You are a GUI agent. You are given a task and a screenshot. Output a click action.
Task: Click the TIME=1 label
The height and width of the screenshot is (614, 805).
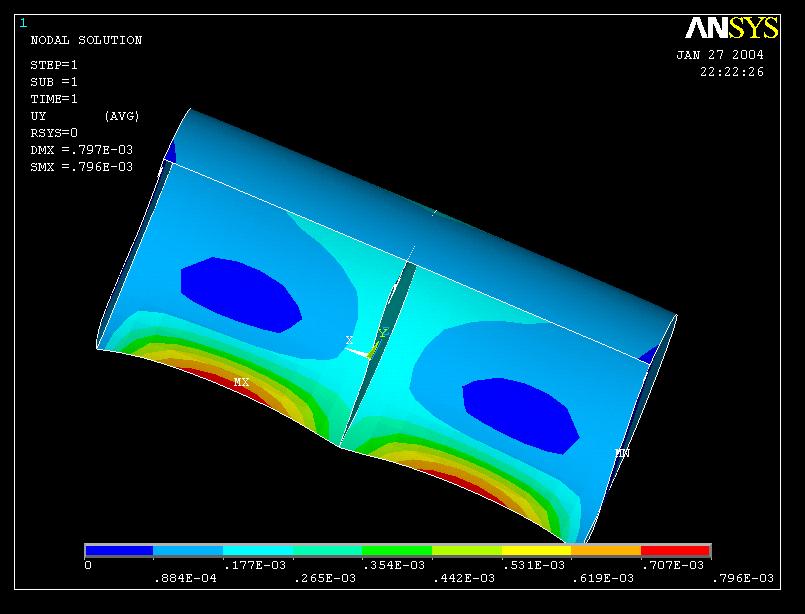click(54, 99)
